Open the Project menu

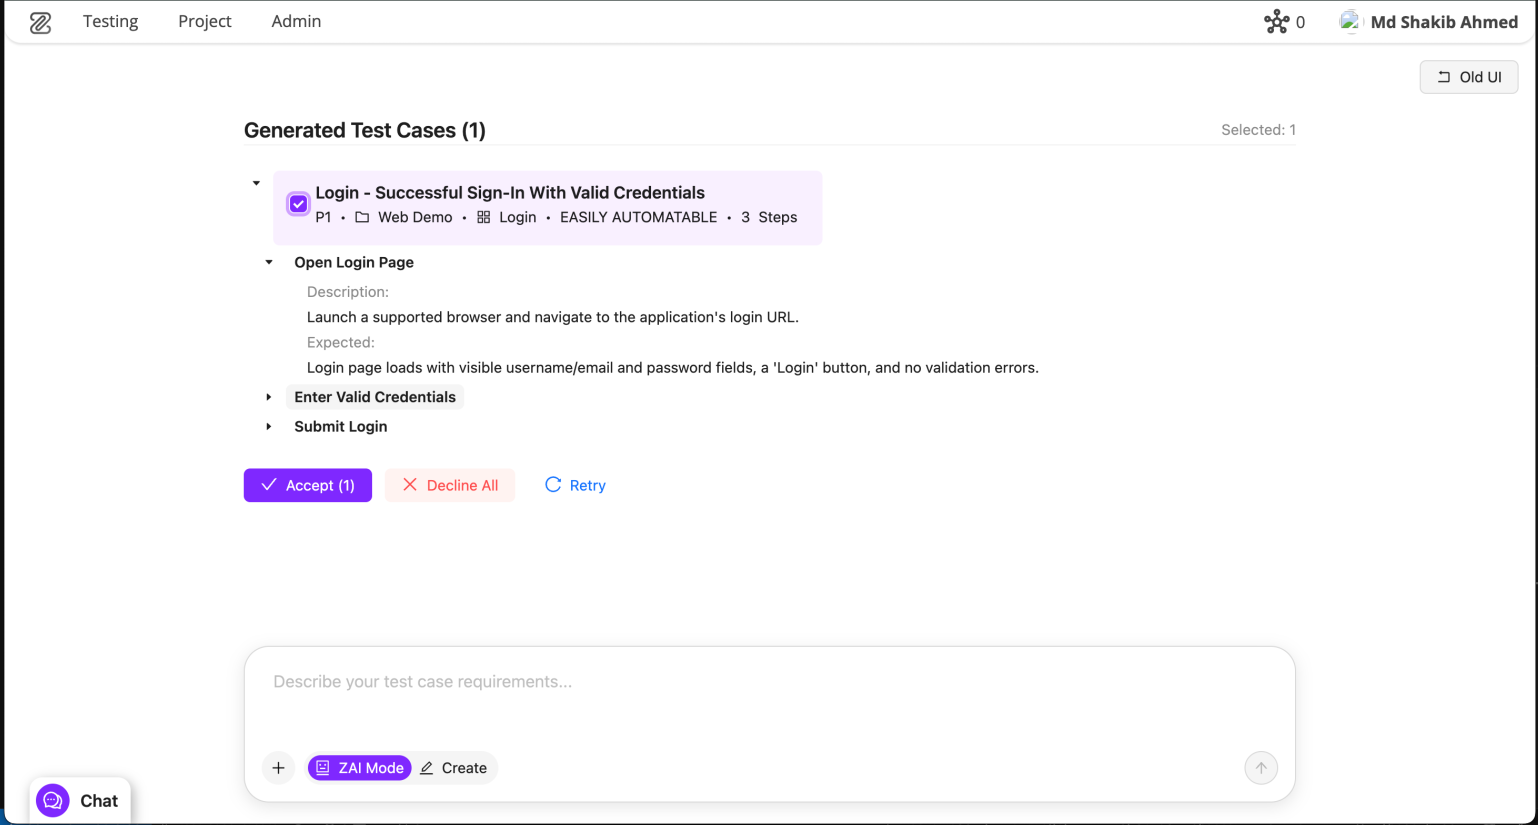pos(204,22)
